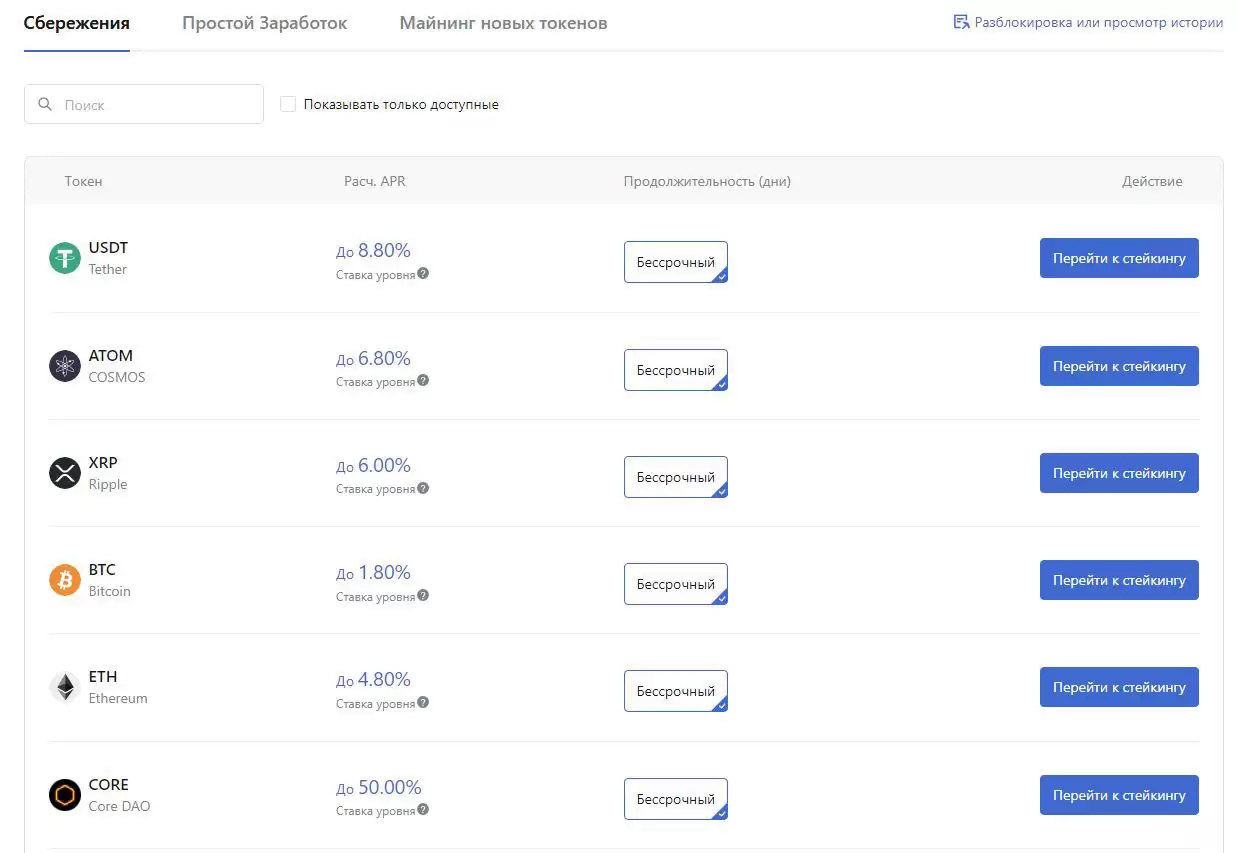
Task: Go to the "Сбережения" tab
Action: pos(76,23)
